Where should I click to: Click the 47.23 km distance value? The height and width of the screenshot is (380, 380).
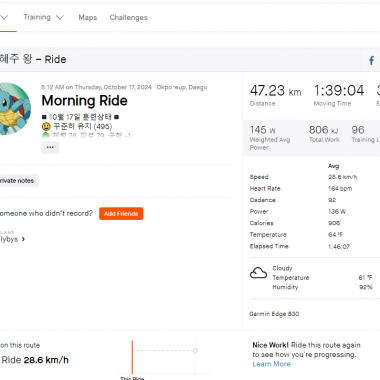click(x=275, y=91)
